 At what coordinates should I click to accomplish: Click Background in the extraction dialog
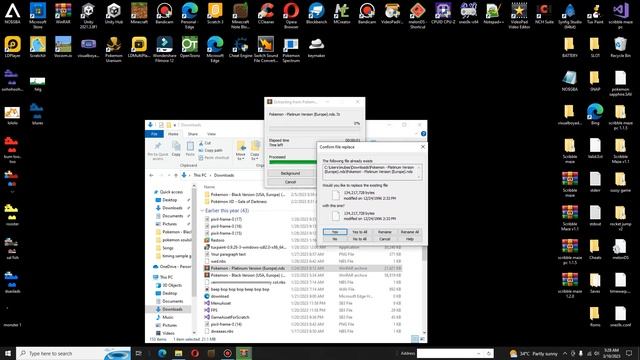(x=290, y=173)
